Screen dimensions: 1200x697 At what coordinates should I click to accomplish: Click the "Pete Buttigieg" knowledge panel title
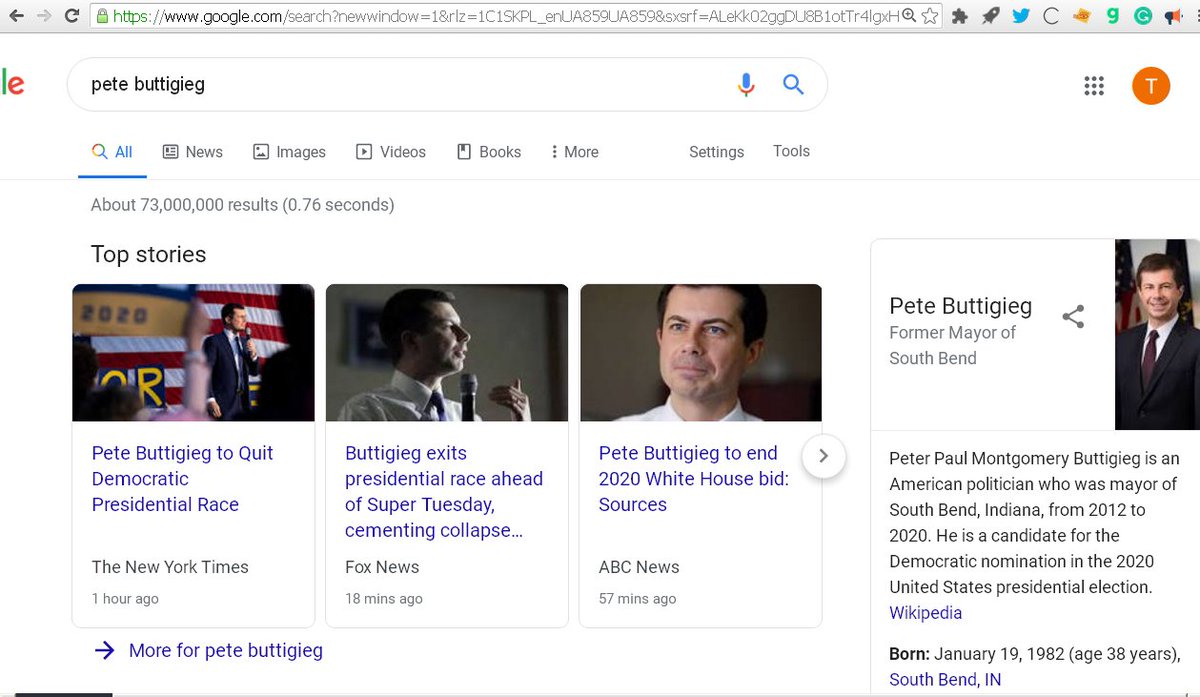(x=960, y=306)
